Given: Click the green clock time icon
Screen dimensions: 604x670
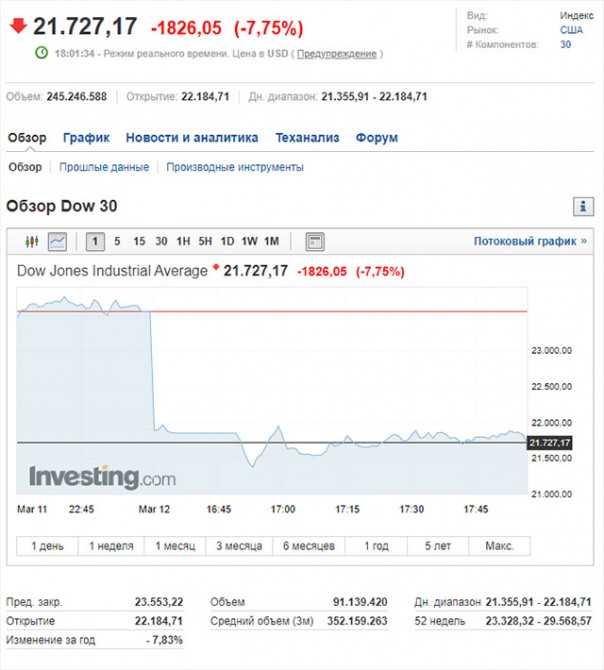Looking at the screenshot, I should [41, 53].
